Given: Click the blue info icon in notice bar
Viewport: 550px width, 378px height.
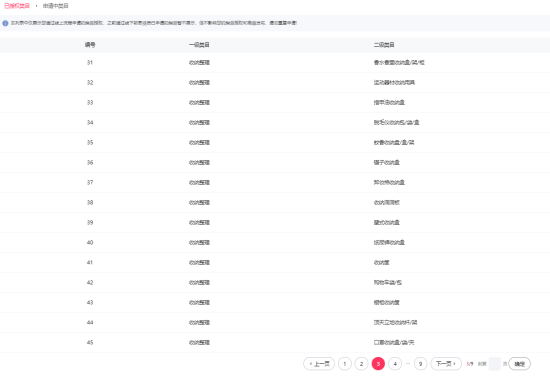Looking at the screenshot, I should 5,23.
